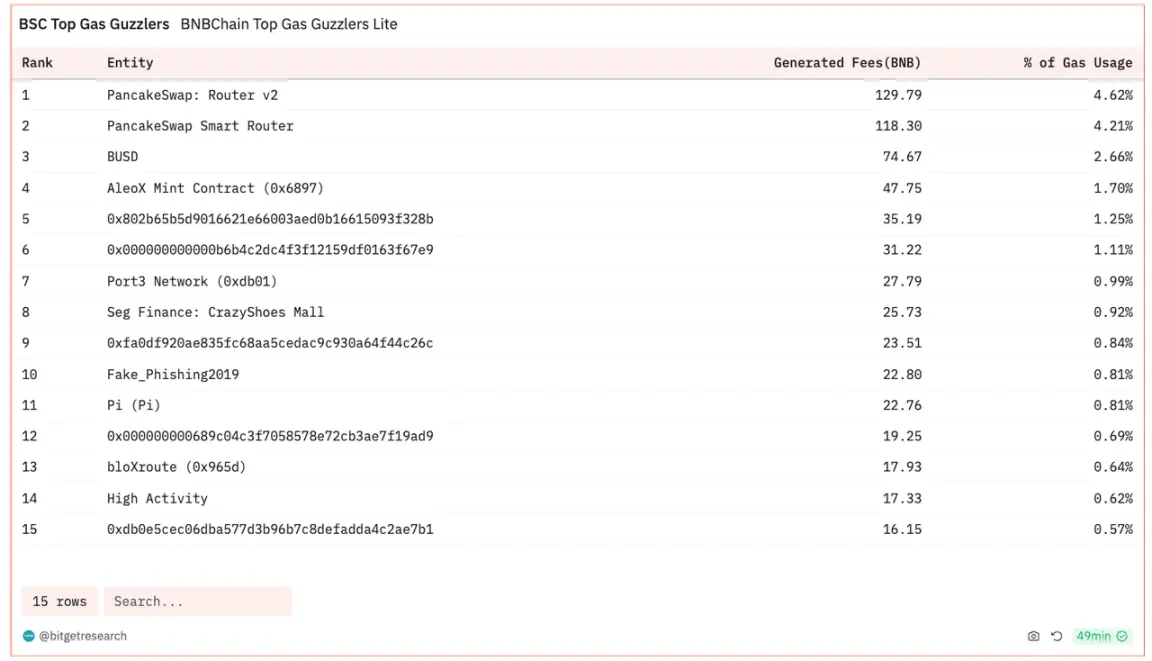1152x661 pixels.
Task: Focus the table Search field
Action: pyautogui.click(x=198, y=601)
